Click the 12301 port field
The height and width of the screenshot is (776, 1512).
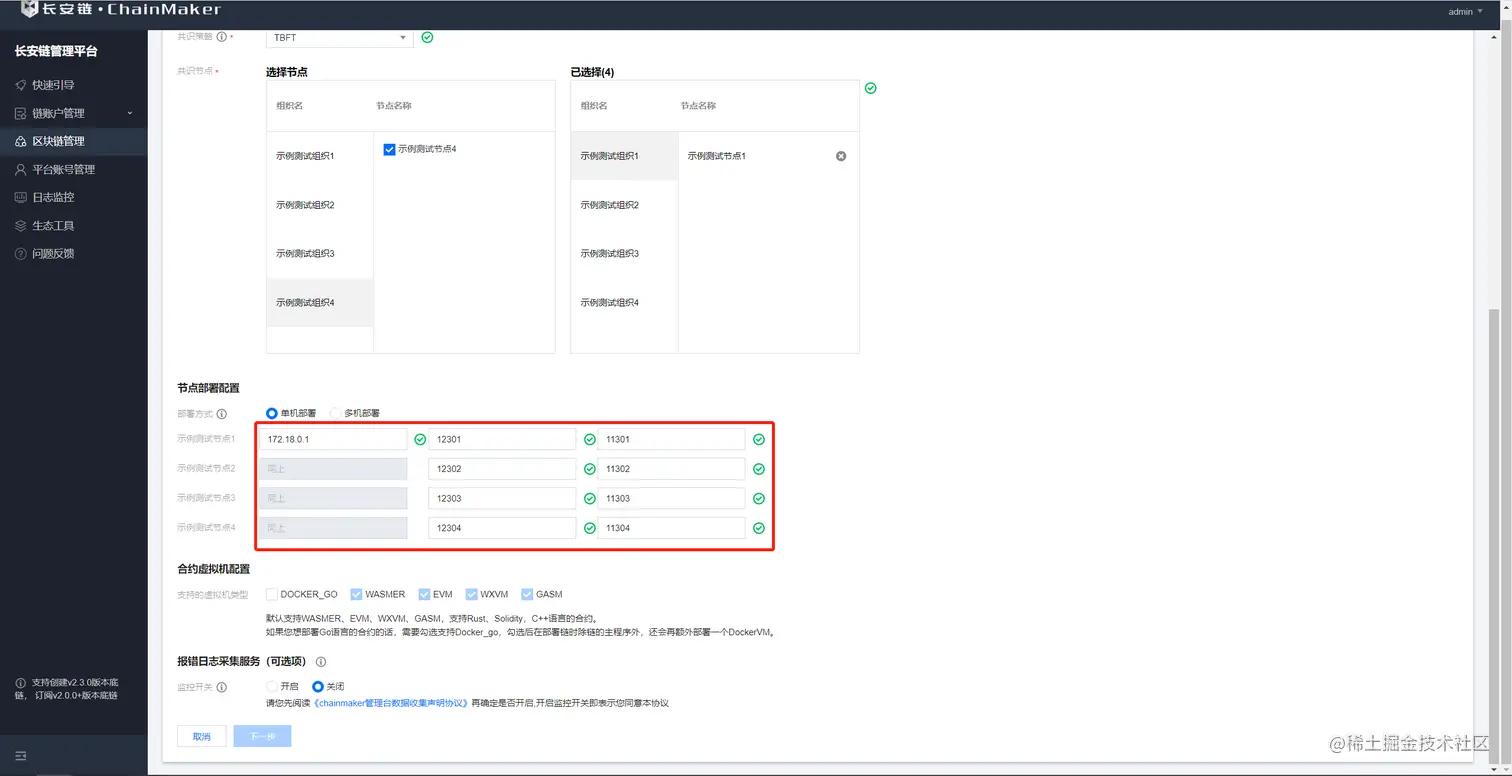click(x=502, y=439)
